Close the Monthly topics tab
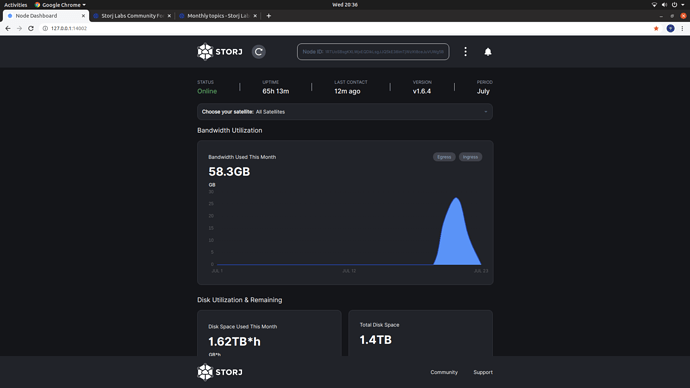This screenshot has height=388, width=690. (x=255, y=16)
